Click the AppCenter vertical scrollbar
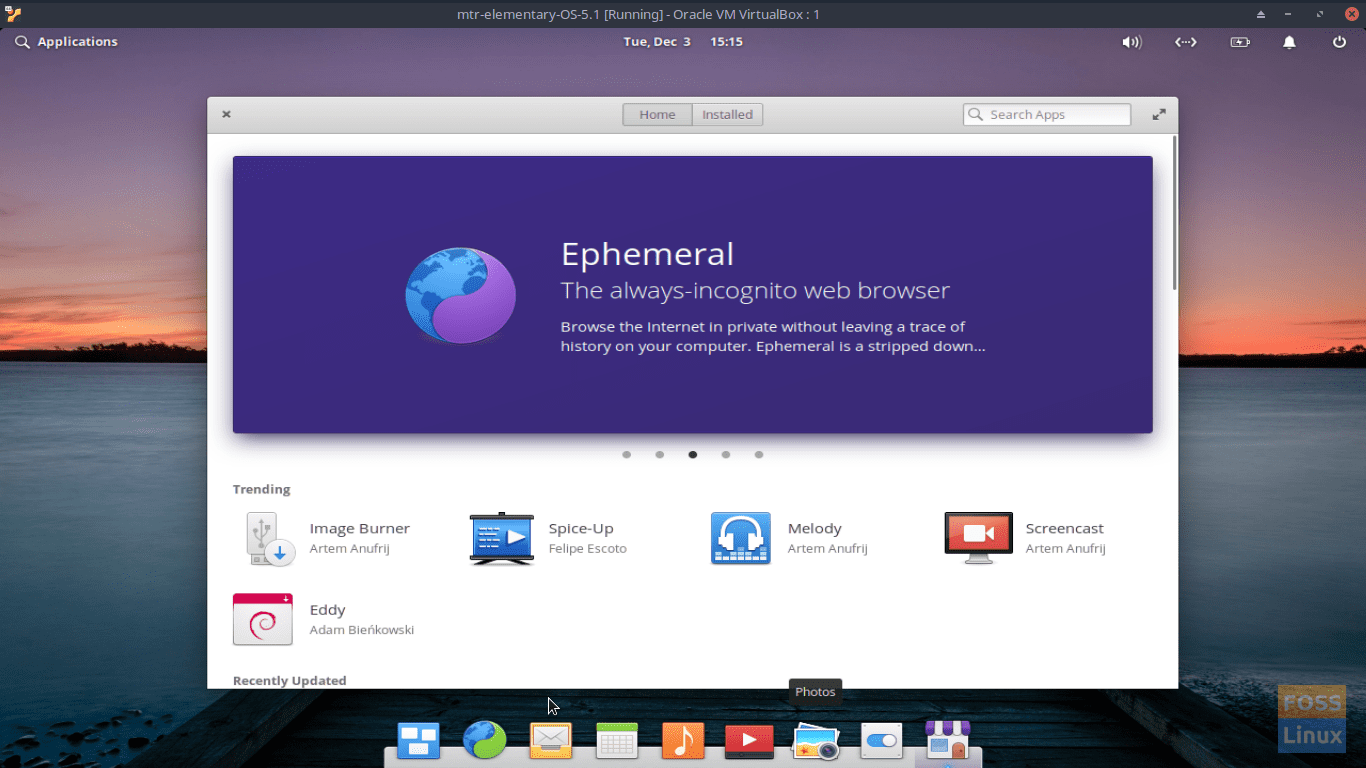The width and height of the screenshot is (1366, 768). 1175,213
